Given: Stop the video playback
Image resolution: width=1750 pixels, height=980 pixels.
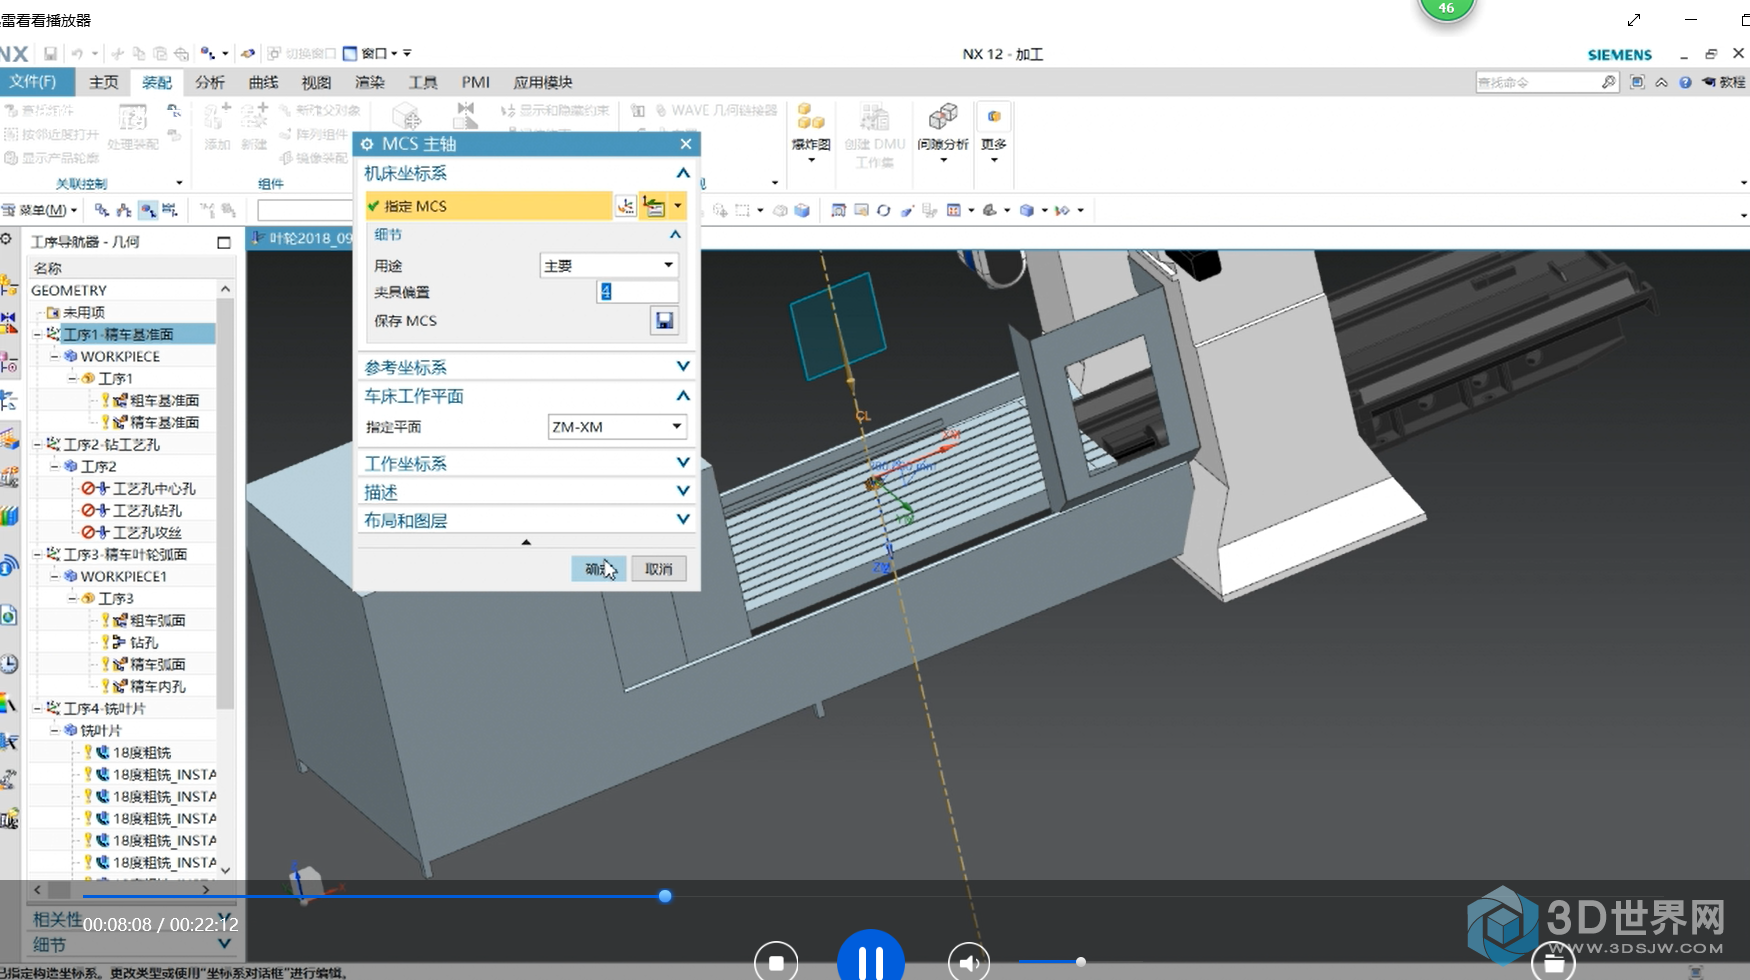Looking at the screenshot, I should point(776,963).
